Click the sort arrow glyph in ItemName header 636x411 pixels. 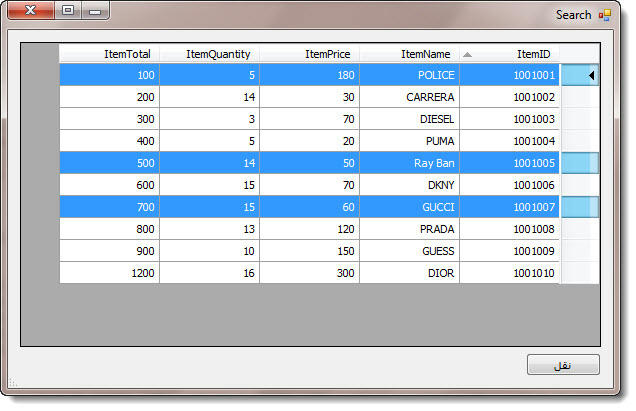[467, 54]
